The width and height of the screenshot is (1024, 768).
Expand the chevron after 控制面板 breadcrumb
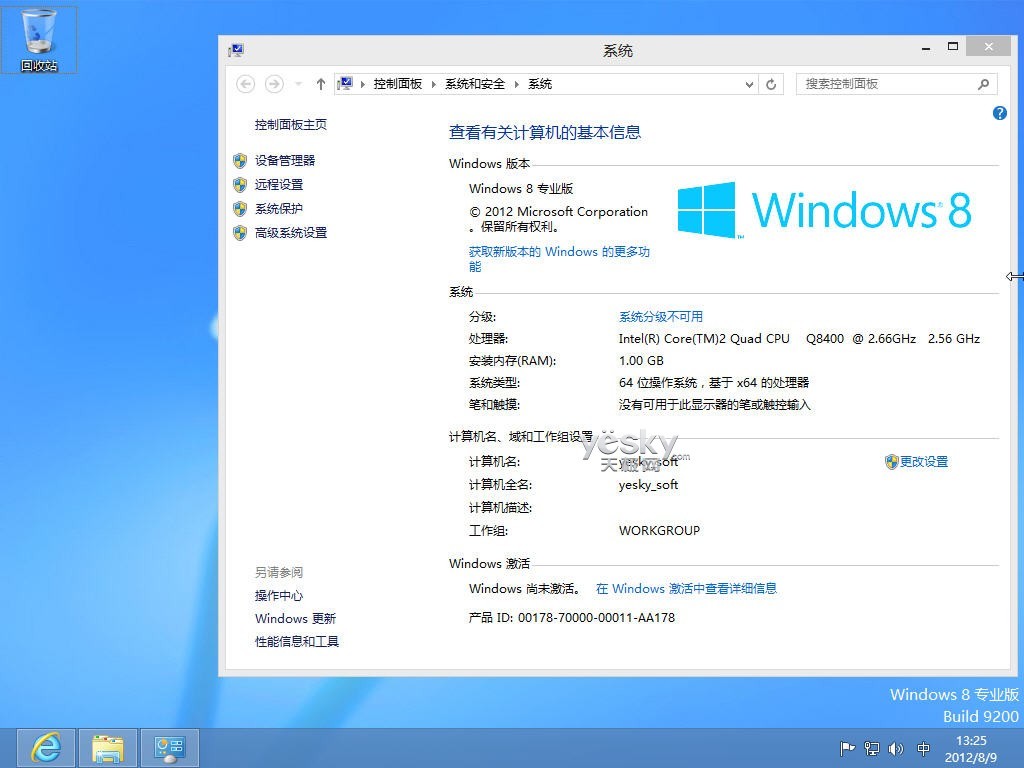pos(433,84)
